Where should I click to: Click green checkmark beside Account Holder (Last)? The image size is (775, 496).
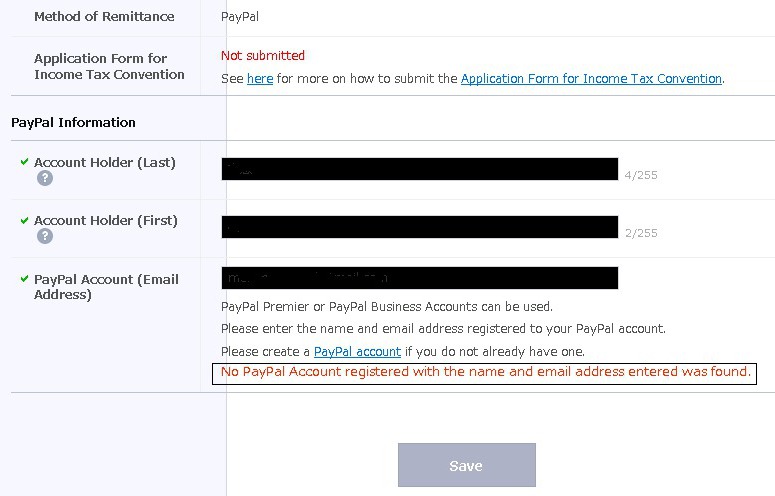click(24, 162)
